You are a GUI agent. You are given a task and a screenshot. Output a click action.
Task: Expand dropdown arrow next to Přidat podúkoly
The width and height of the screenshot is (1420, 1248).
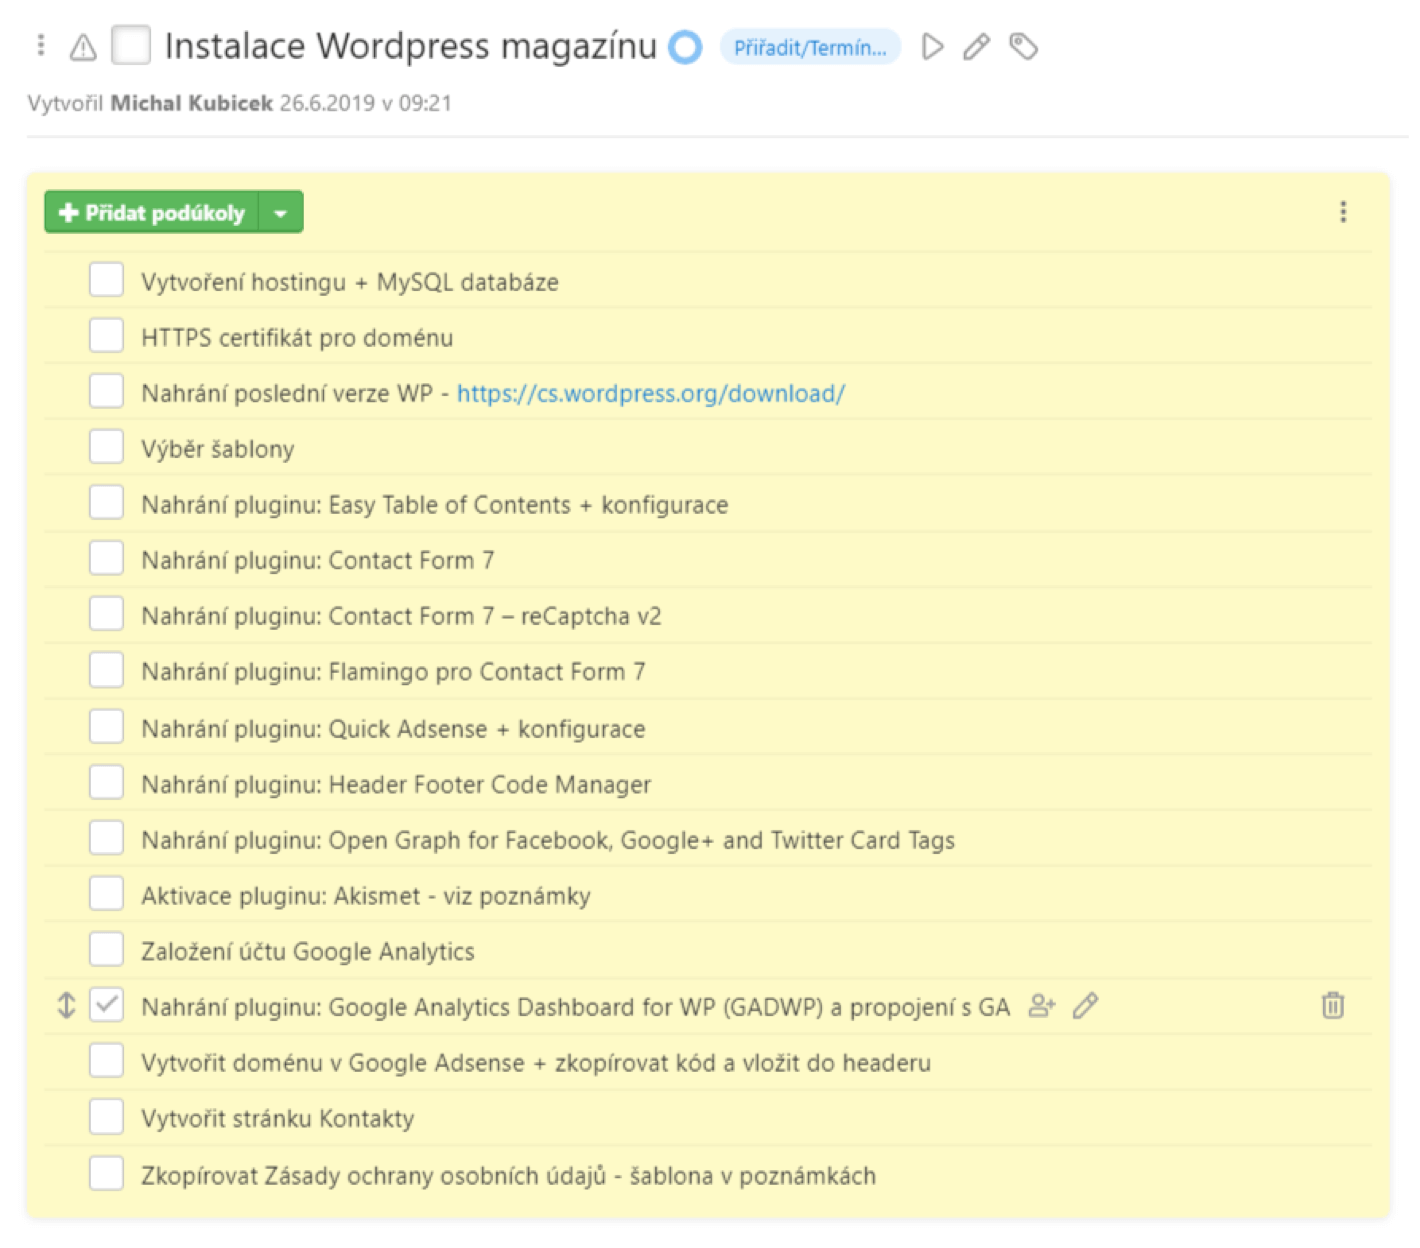pos(281,212)
